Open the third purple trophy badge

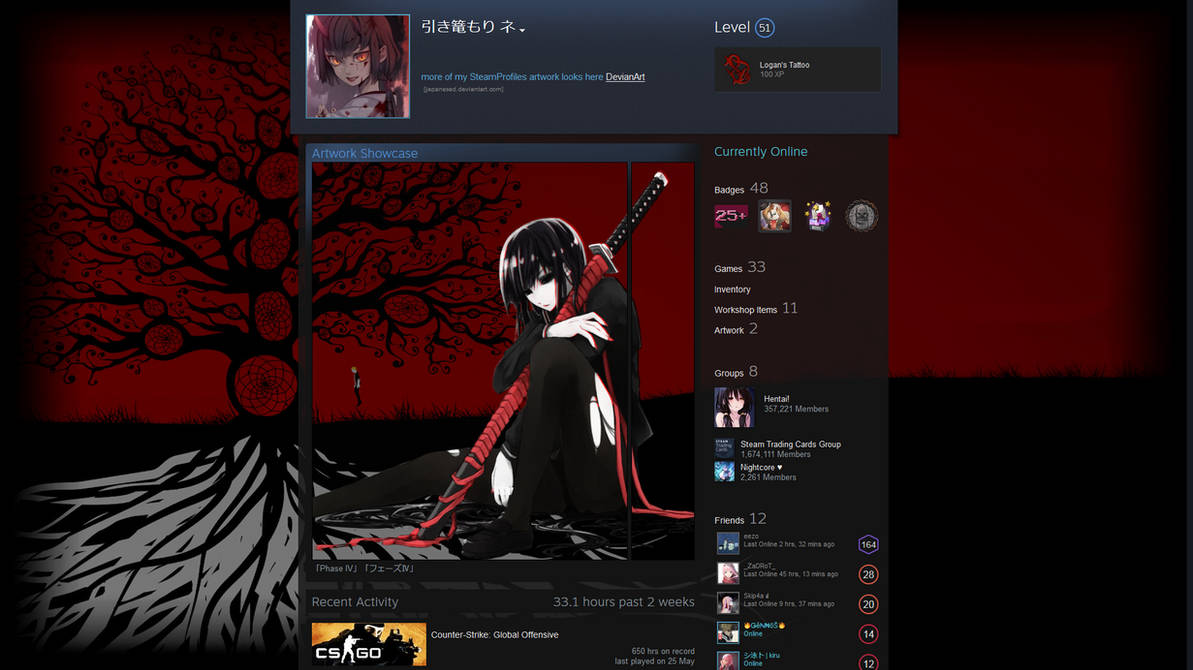click(818, 216)
